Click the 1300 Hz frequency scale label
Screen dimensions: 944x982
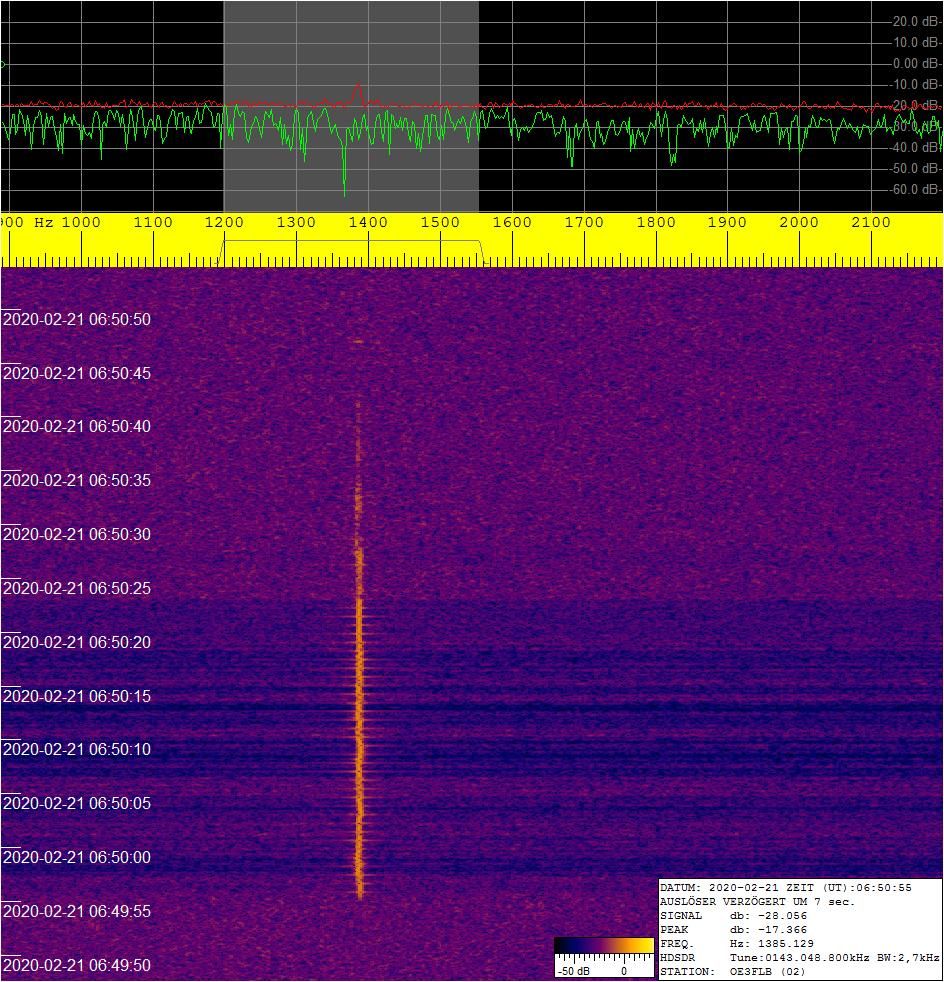point(296,222)
